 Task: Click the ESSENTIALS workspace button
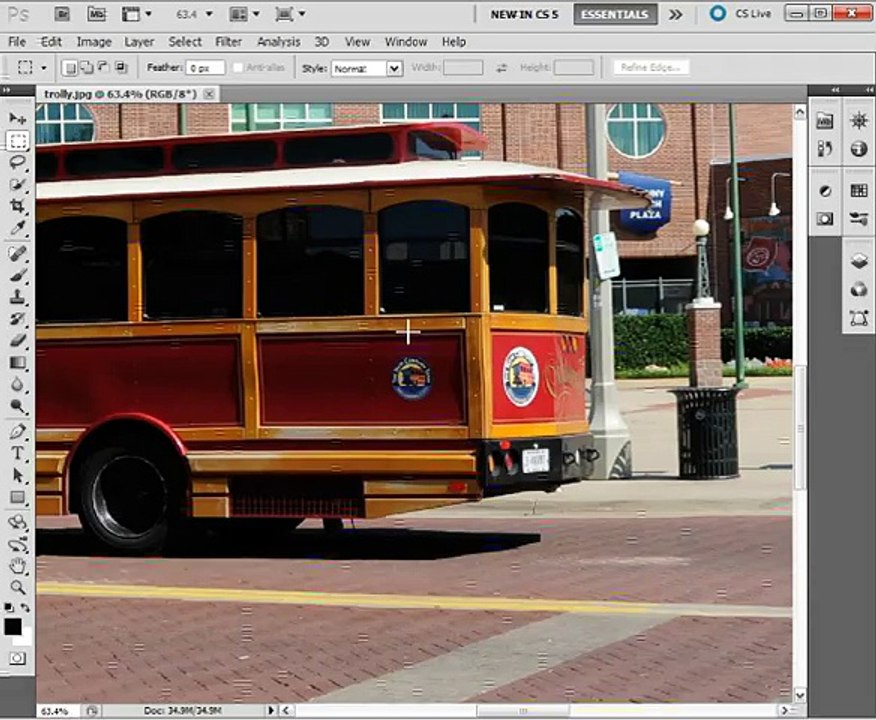[615, 15]
